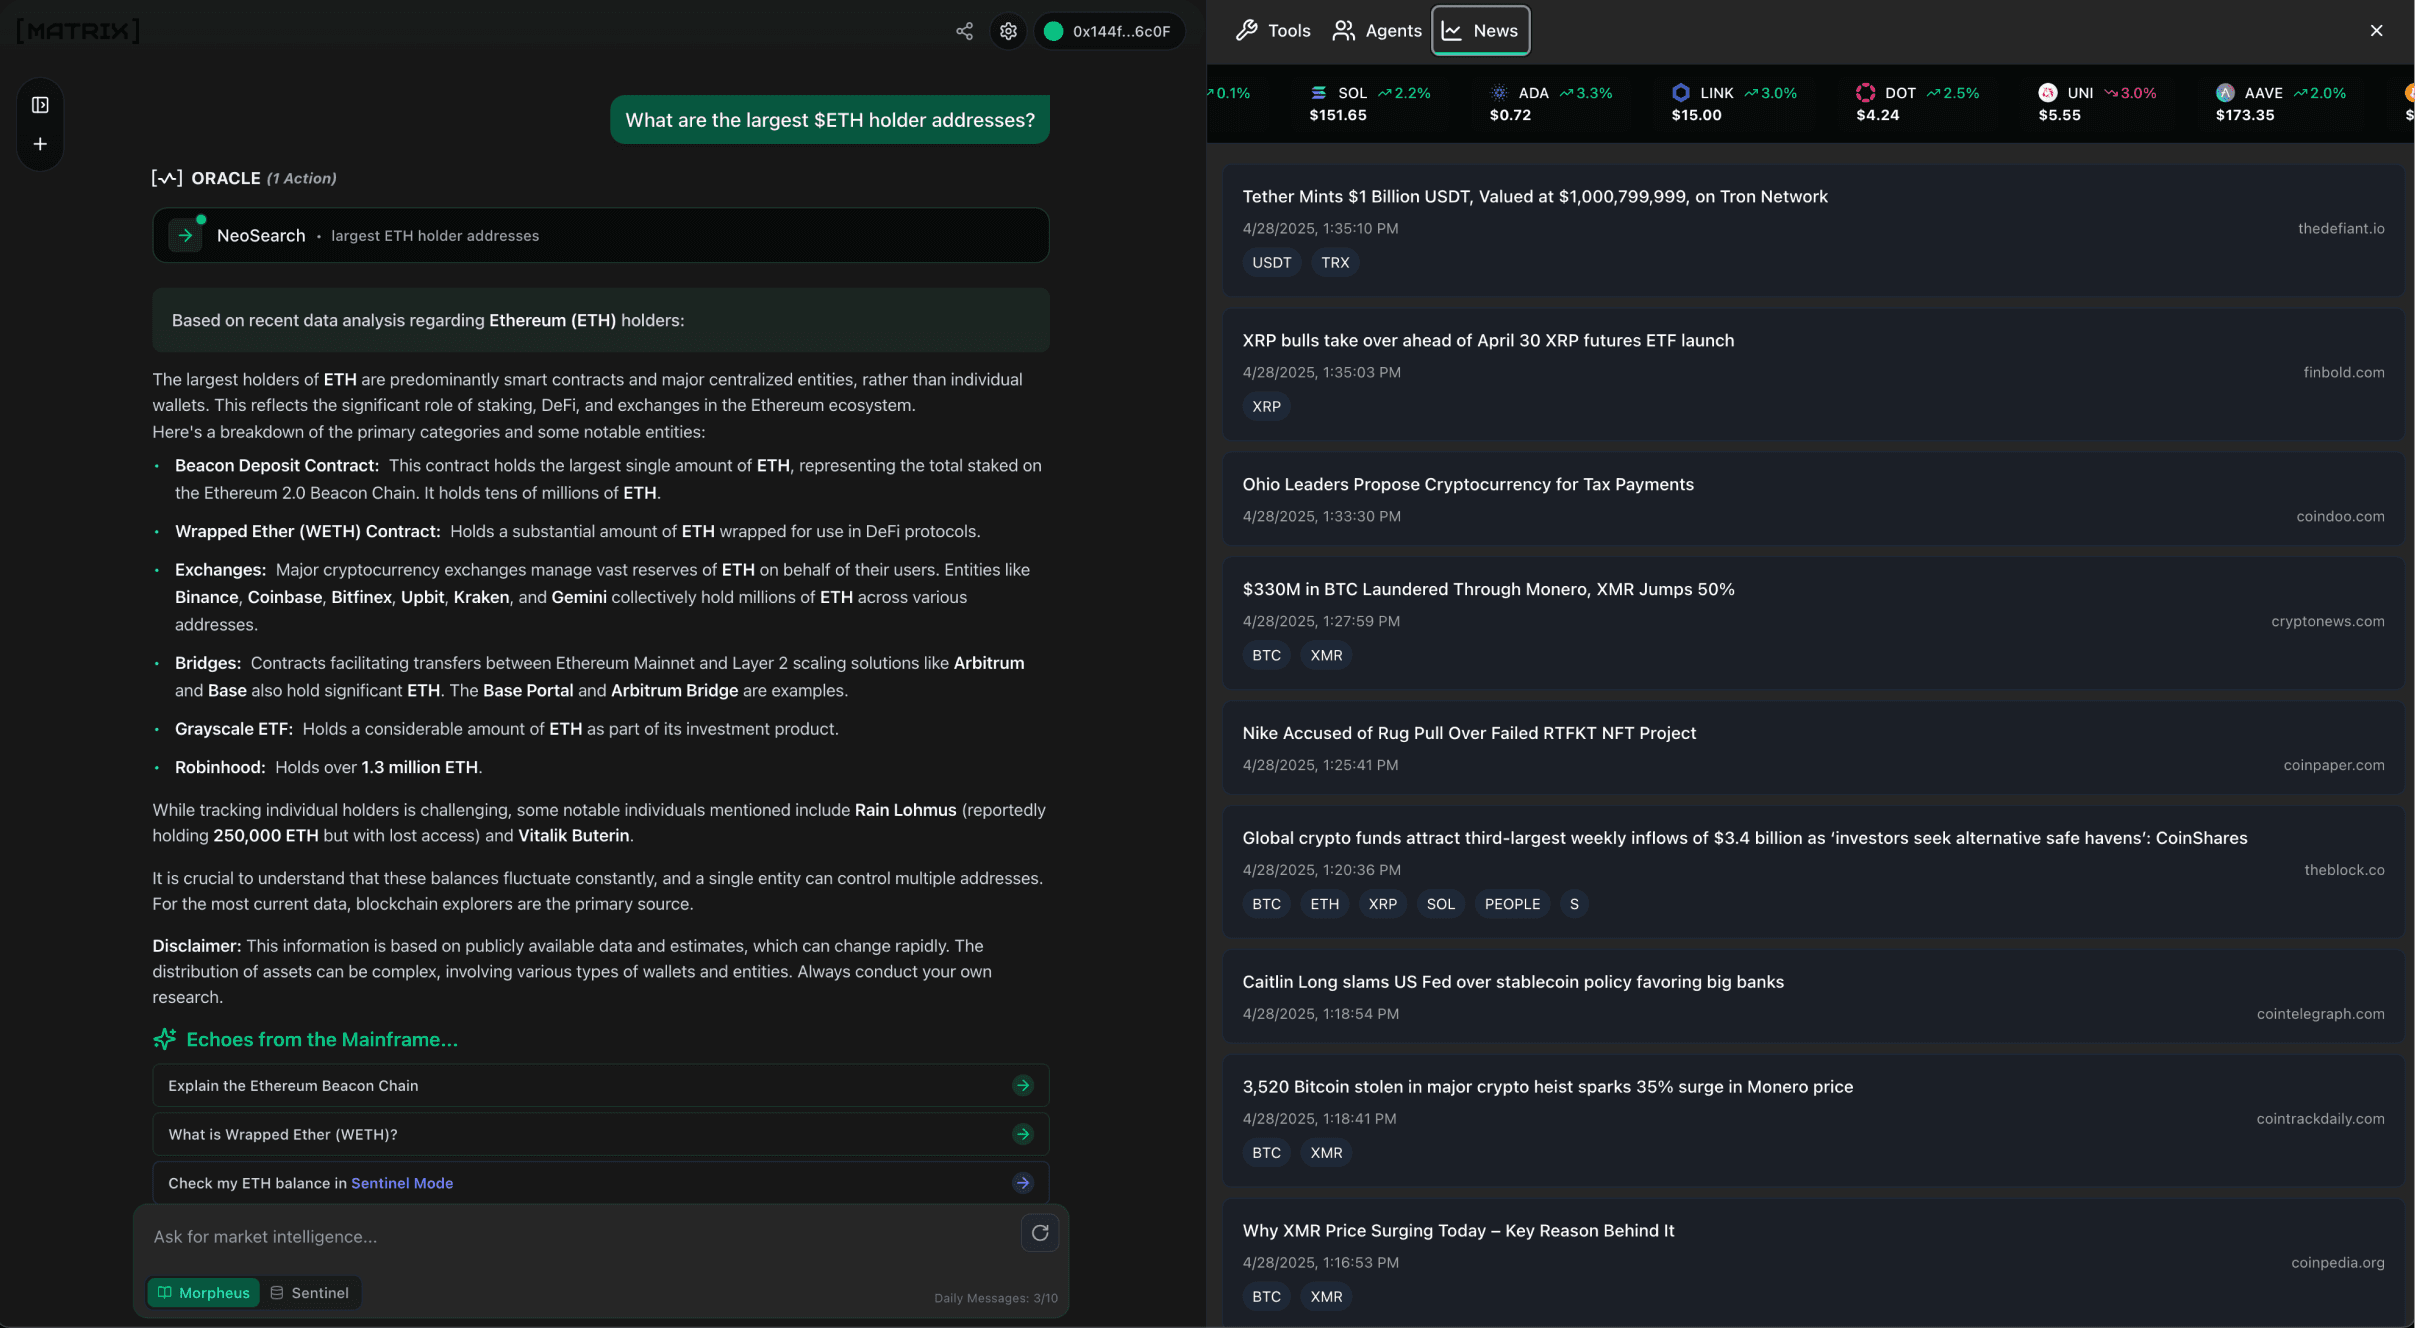Click the NeoSearch action icon
The width and height of the screenshot is (2415, 1330).
coord(184,235)
